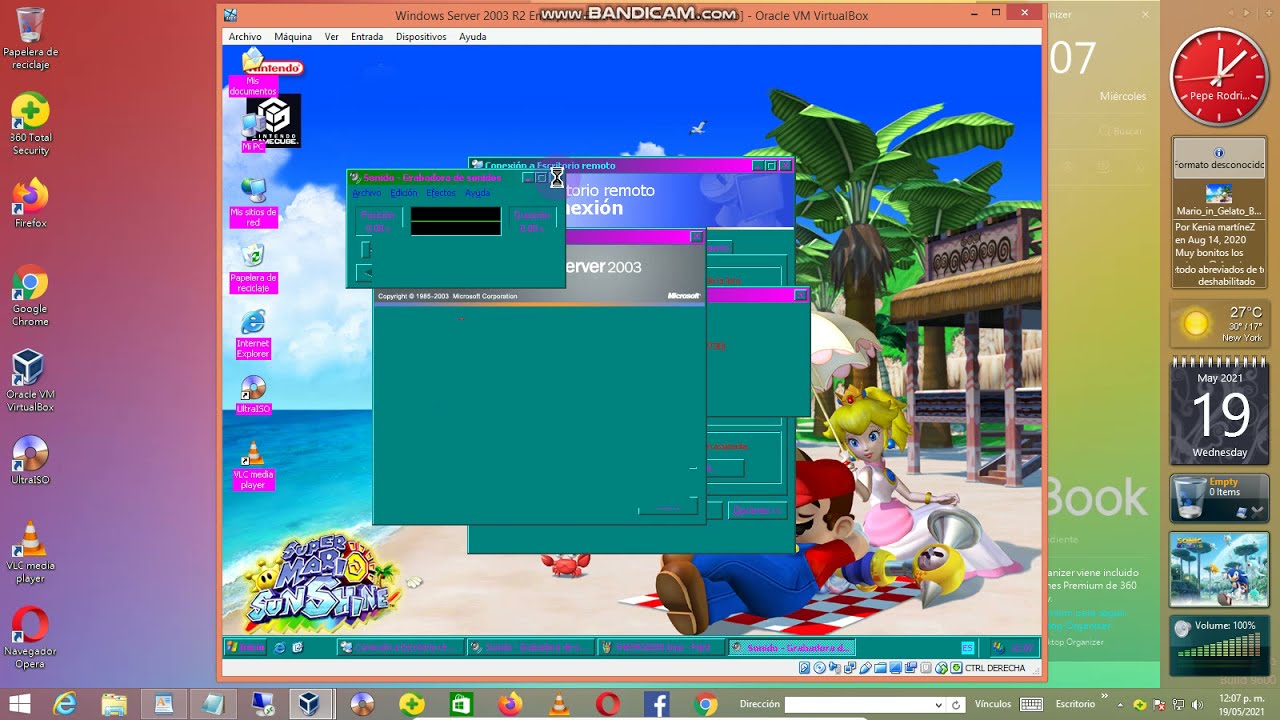Open the Ayuda menu in VirtualBox
Screen dimensions: 1280x720
coord(472,37)
